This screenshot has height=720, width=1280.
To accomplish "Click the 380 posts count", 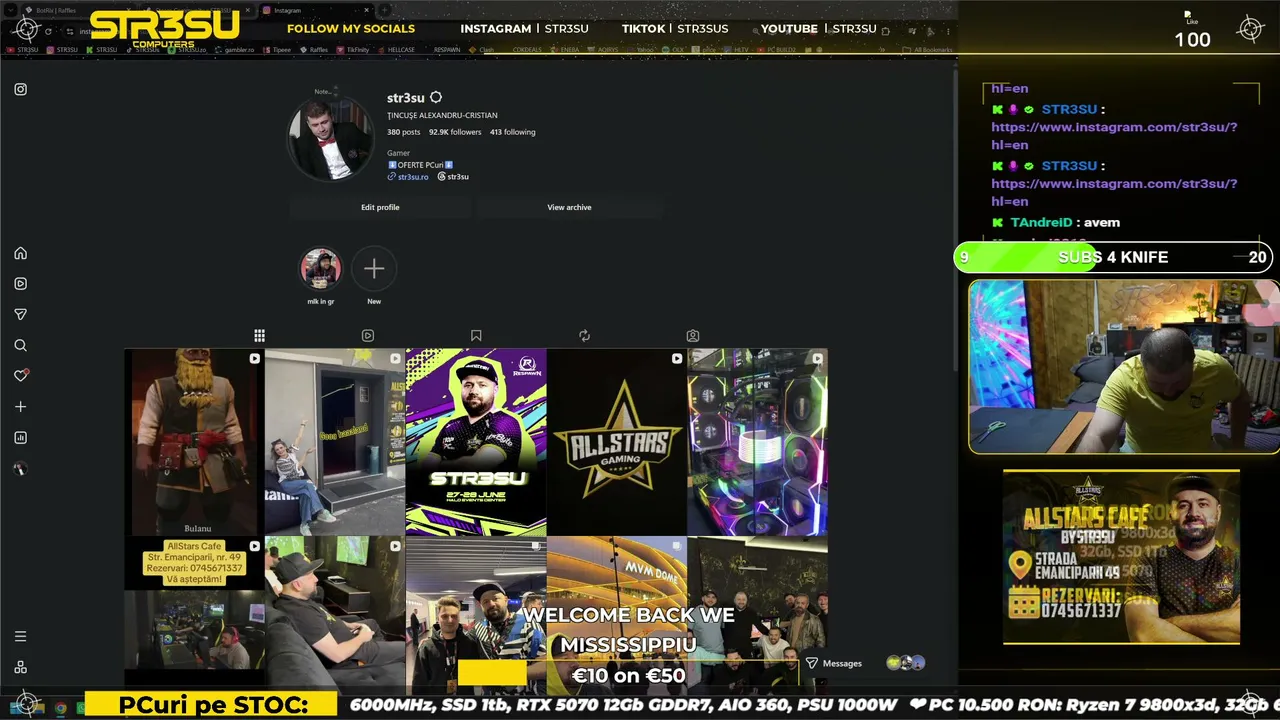I will coord(404,132).
